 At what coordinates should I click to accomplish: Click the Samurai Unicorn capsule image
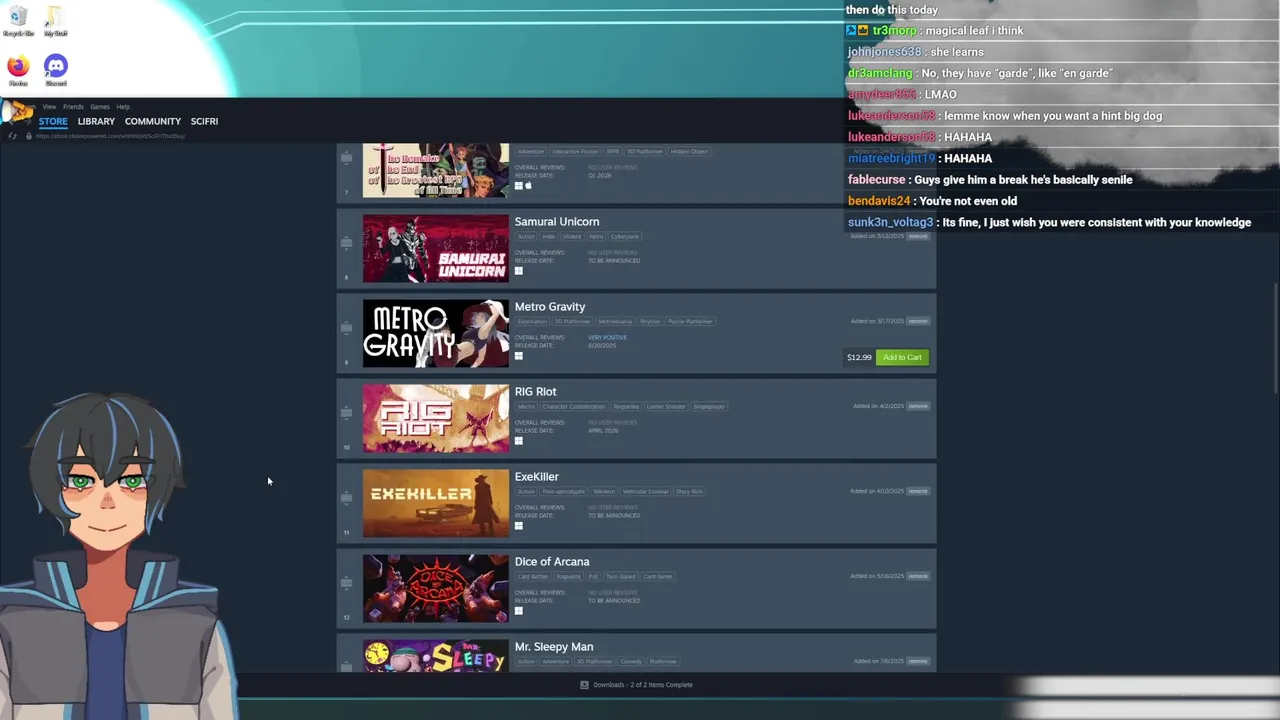pyautogui.click(x=436, y=248)
